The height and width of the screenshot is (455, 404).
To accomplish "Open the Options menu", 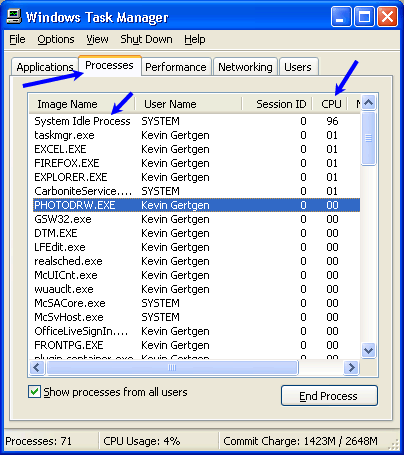I will coord(56,40).
